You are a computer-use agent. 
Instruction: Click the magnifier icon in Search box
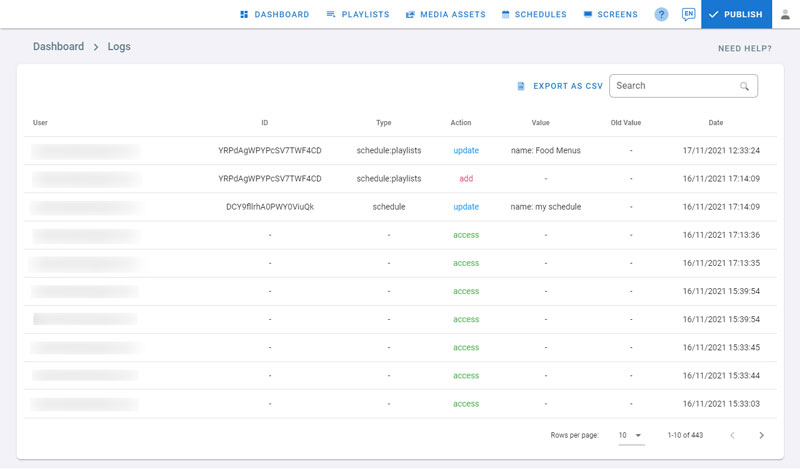[x=744, y=86]
